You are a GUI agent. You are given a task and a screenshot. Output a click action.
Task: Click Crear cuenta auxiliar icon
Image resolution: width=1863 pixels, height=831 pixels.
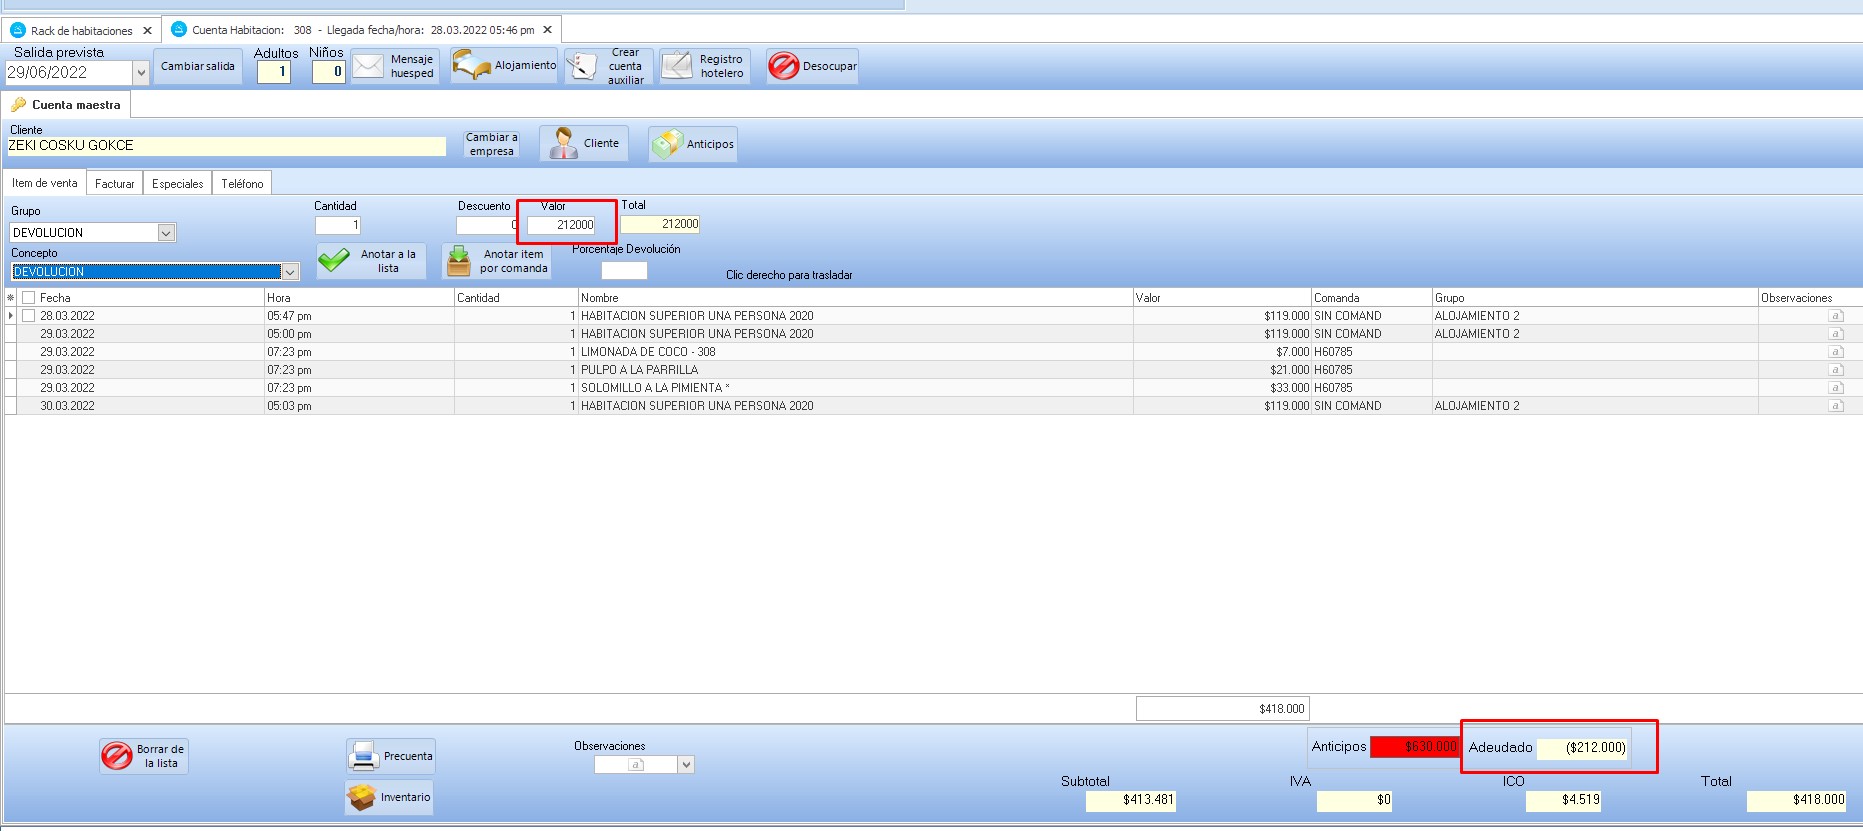pos(583,67)
